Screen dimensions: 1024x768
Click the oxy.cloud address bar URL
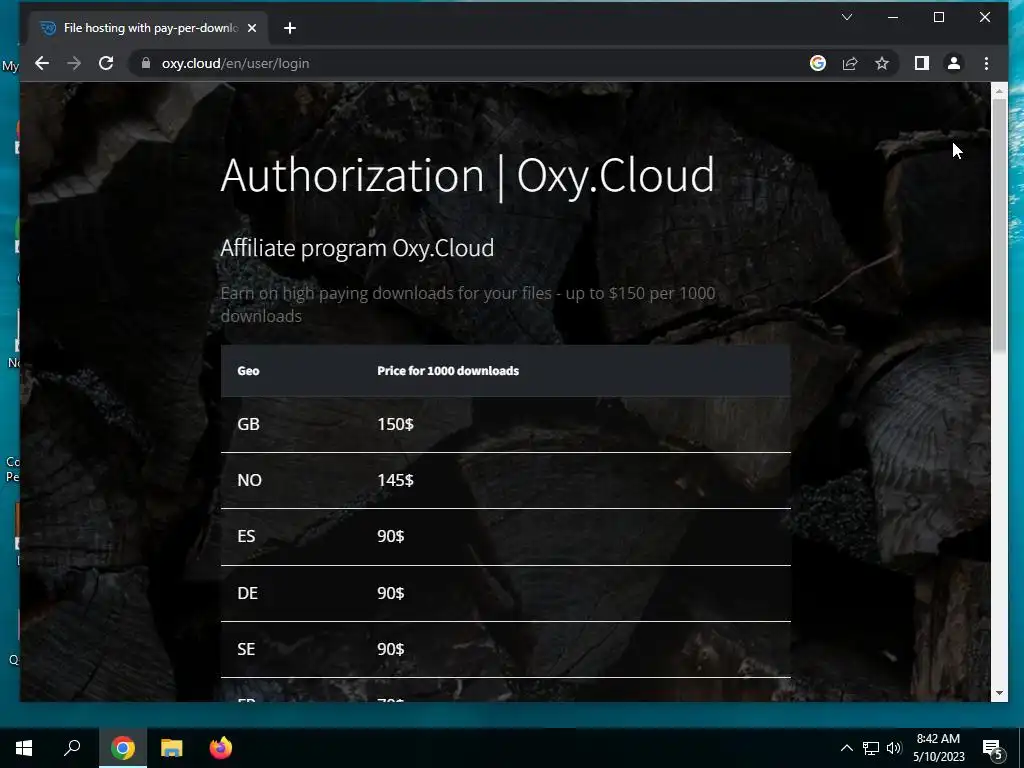[x=235, y=63]
